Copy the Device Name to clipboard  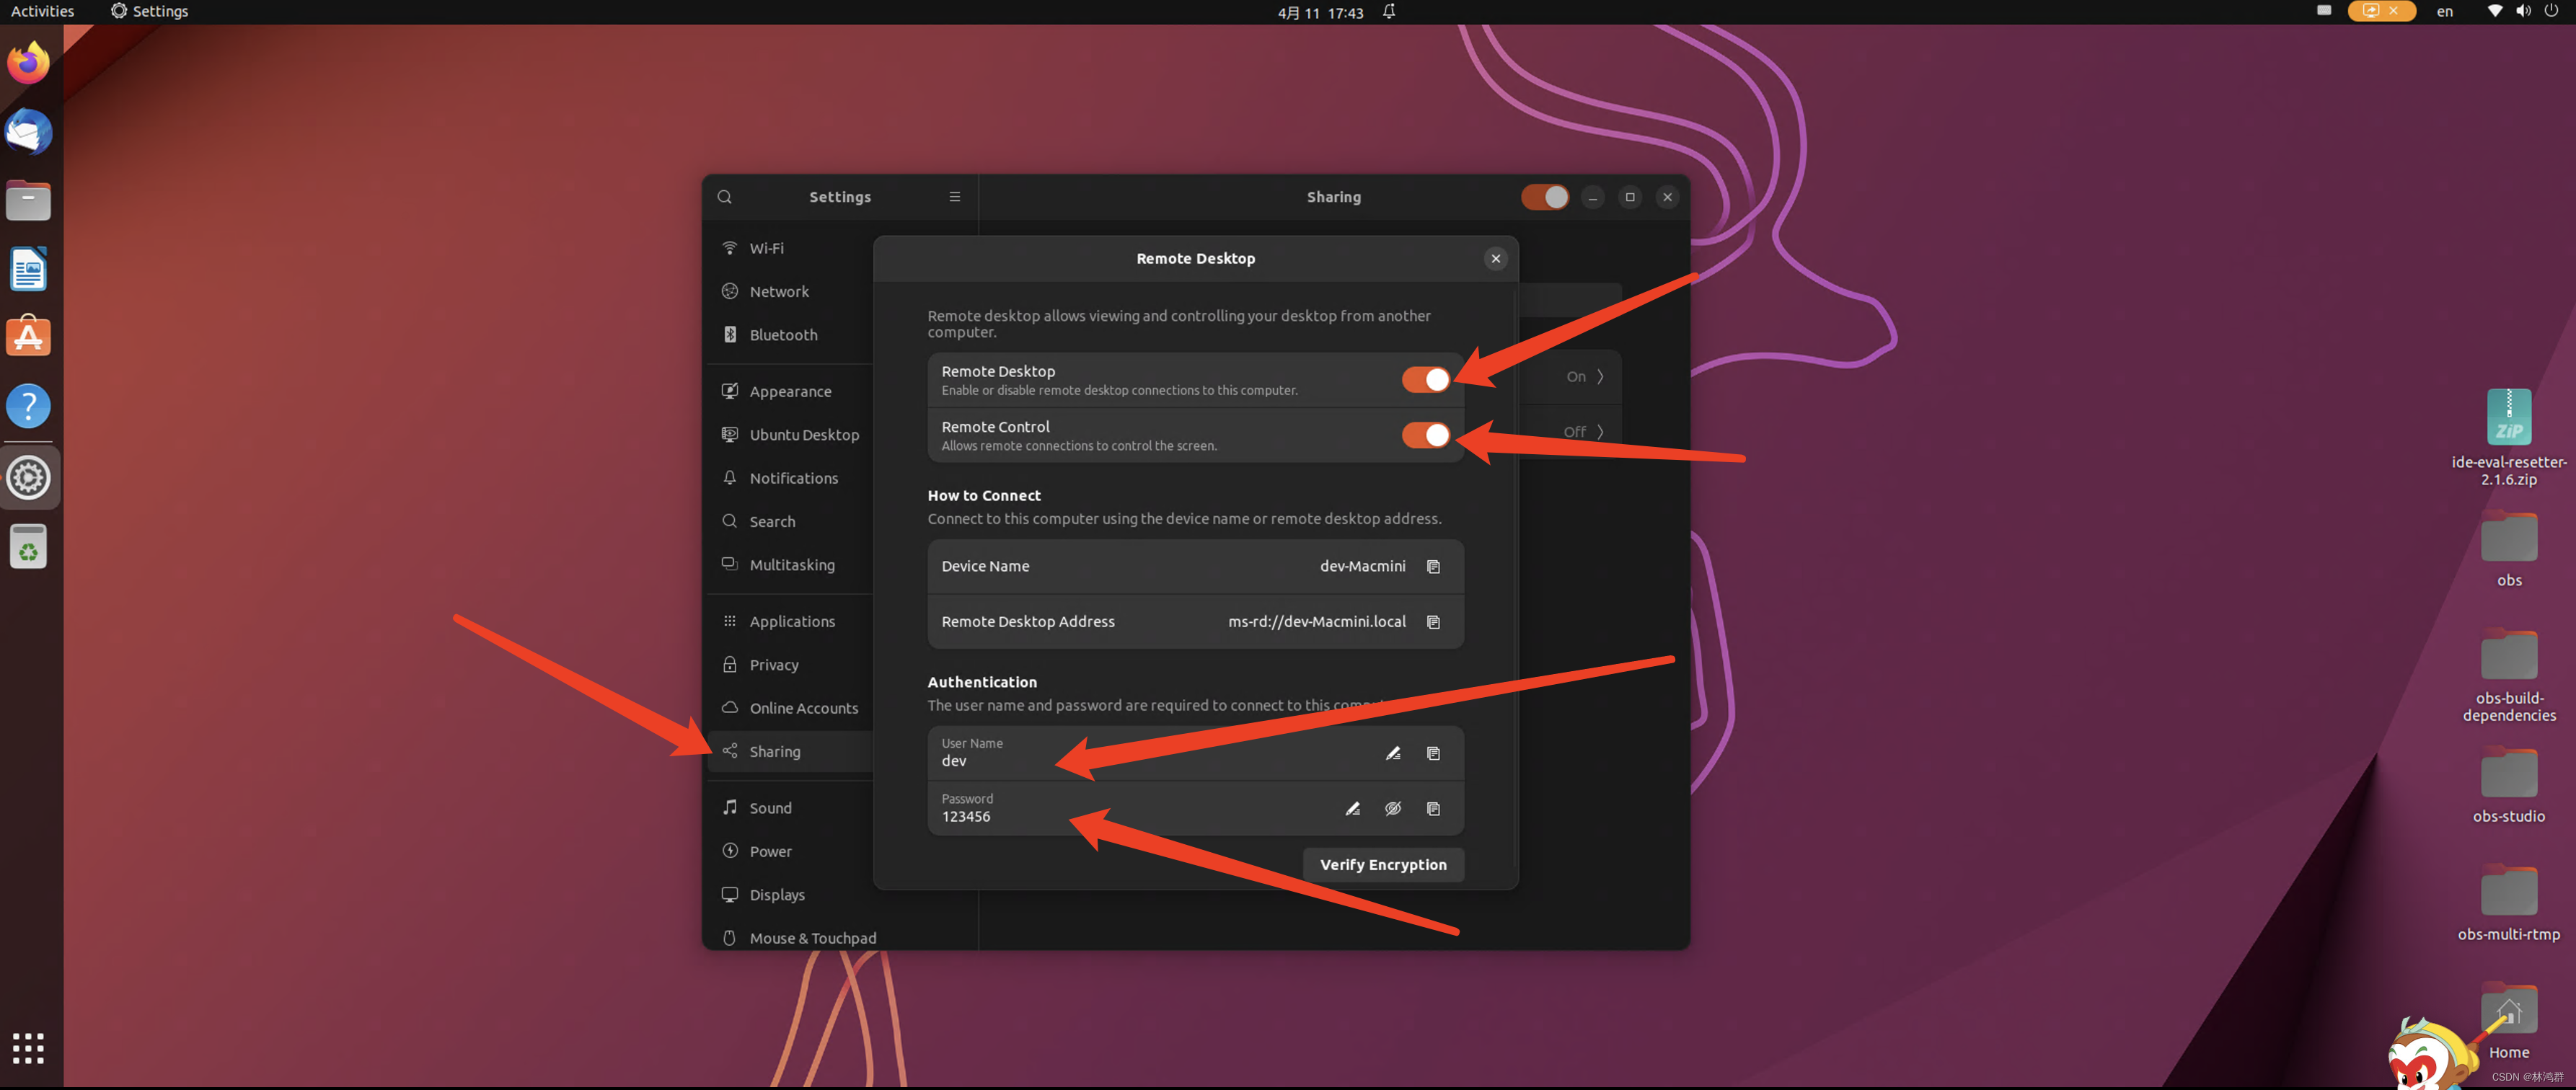1434,566
